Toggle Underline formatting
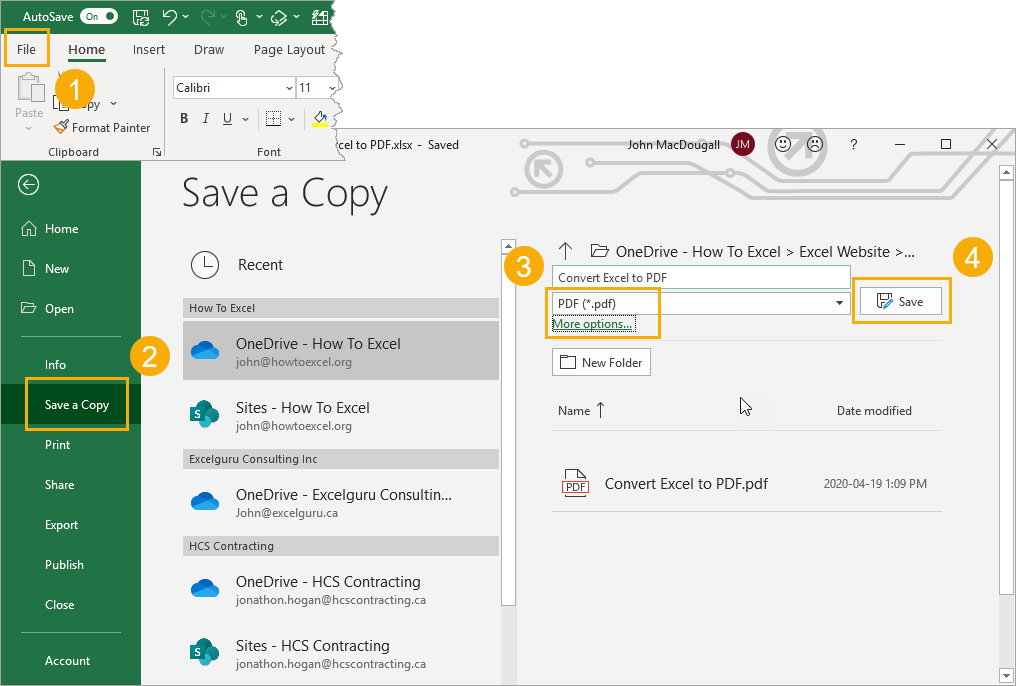This screenshot has height=686, width=1016. 227,119
